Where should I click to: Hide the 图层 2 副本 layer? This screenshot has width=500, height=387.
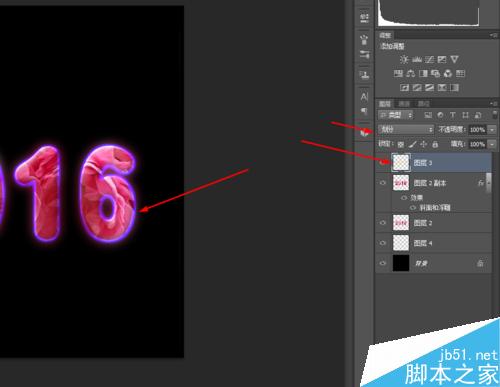(383, 183)
